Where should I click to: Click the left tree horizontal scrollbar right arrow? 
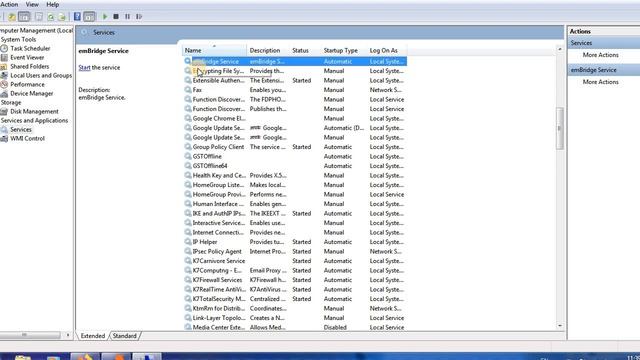tap(68, 335)
